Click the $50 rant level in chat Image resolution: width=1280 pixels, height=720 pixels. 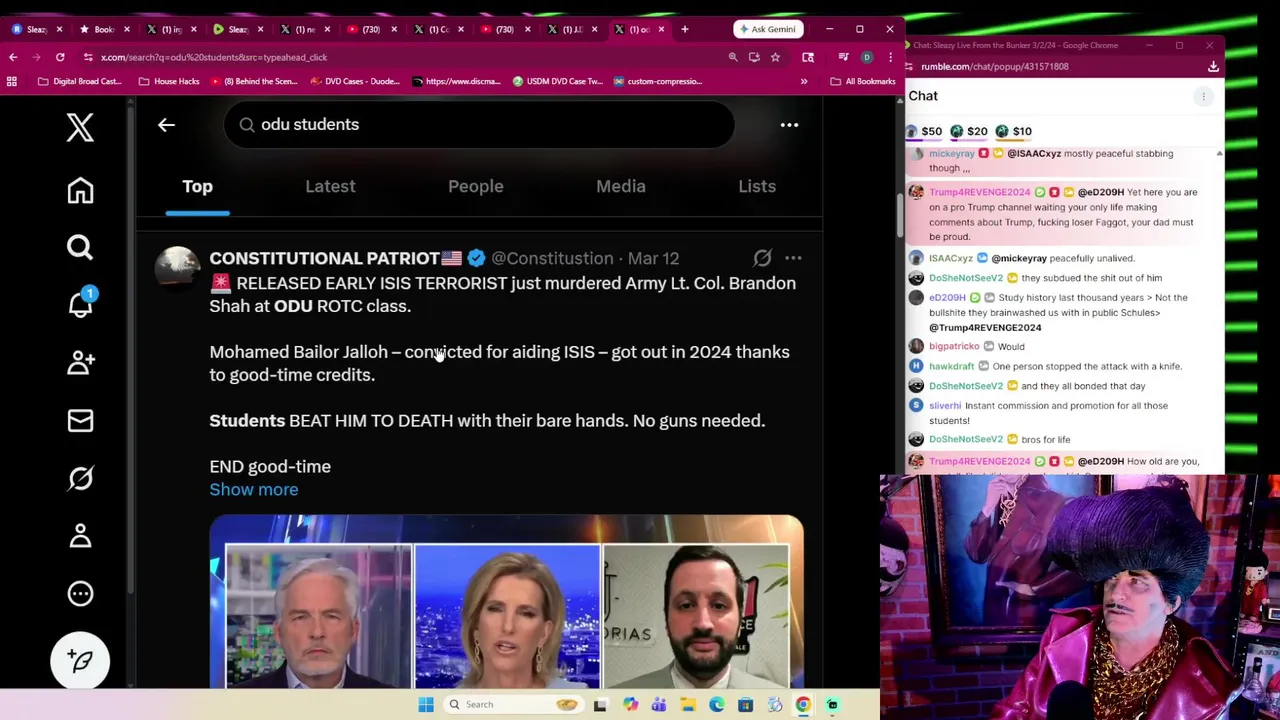pyautogui.click(x=924, y=131)
